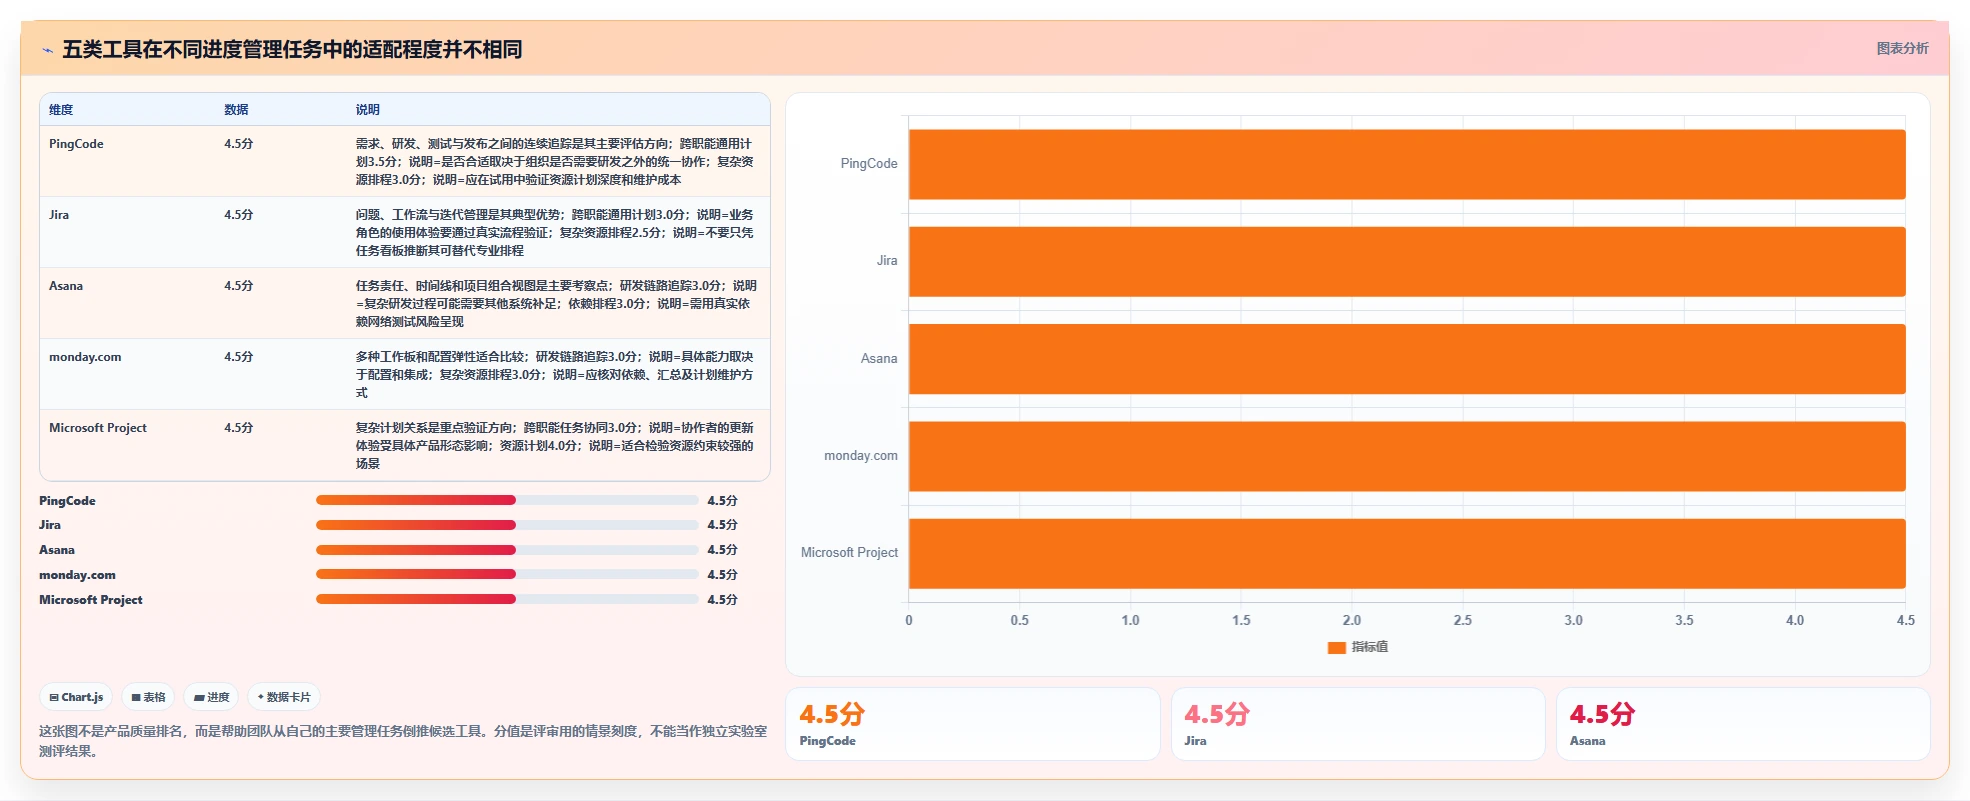Click the Microsoft Project progress bar
1970x801 pixels.
507,599
